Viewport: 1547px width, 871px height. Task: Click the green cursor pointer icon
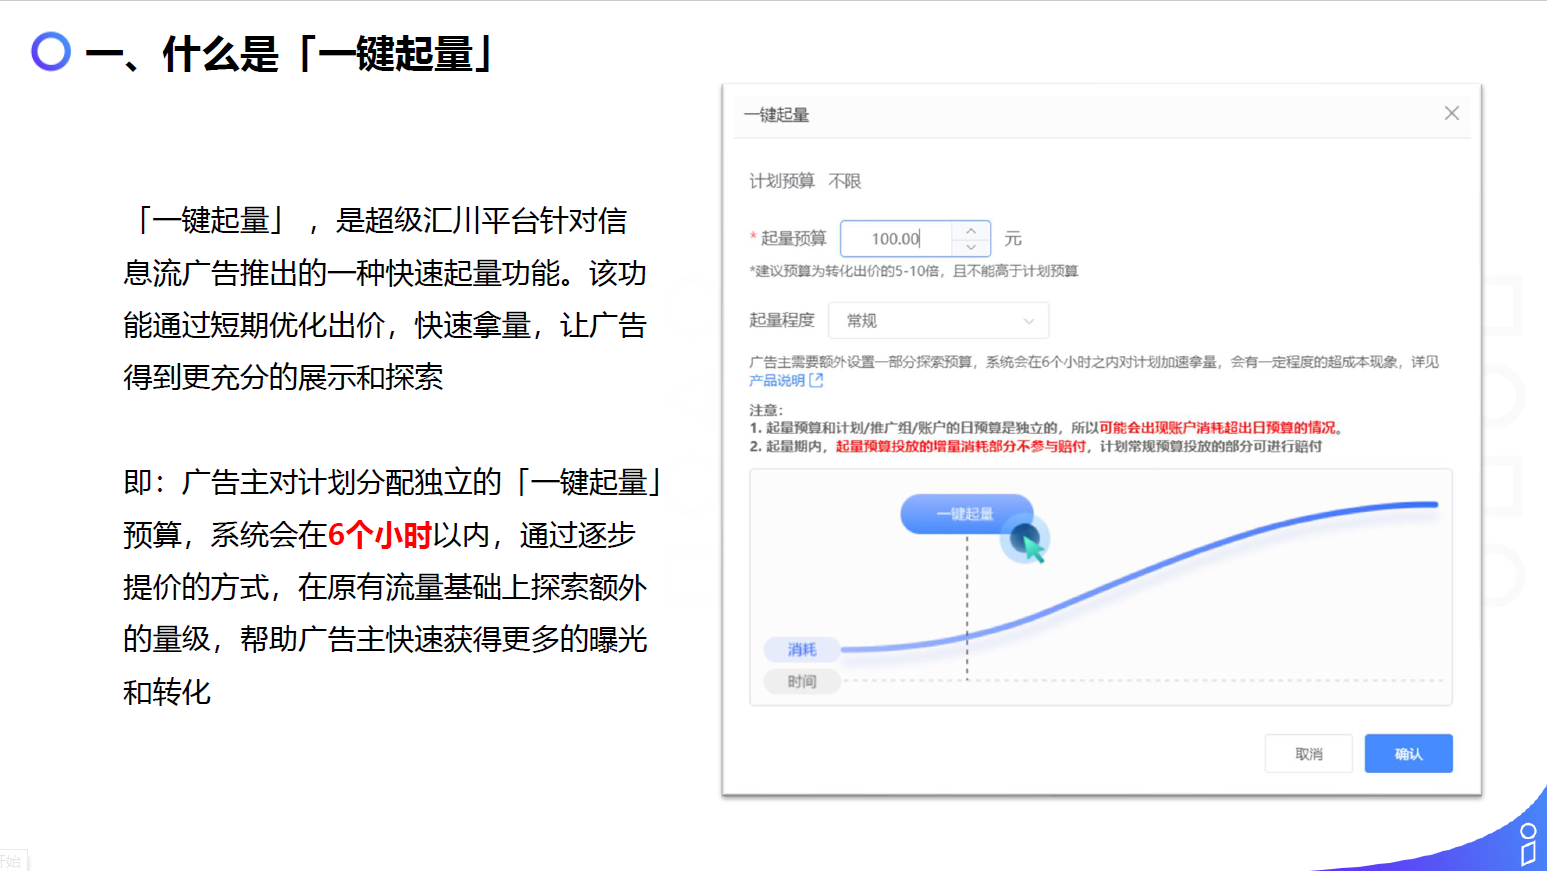coord(1030,545)
